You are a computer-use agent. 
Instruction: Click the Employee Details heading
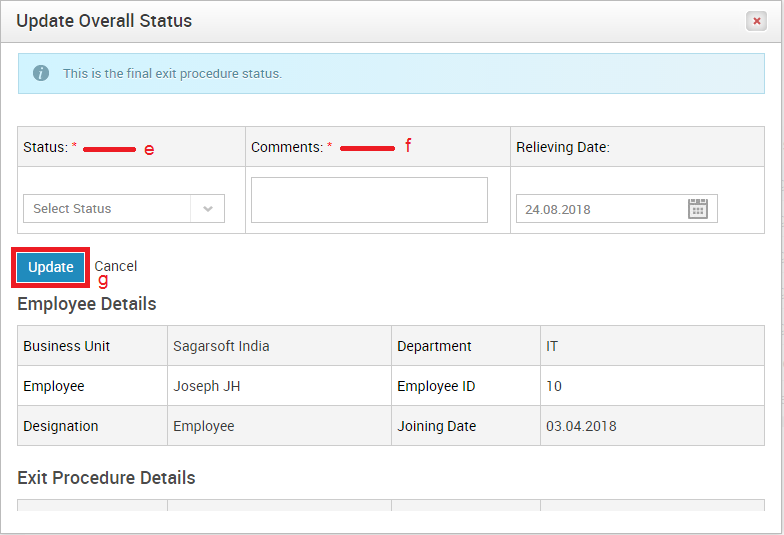click(x=87, y=304)
